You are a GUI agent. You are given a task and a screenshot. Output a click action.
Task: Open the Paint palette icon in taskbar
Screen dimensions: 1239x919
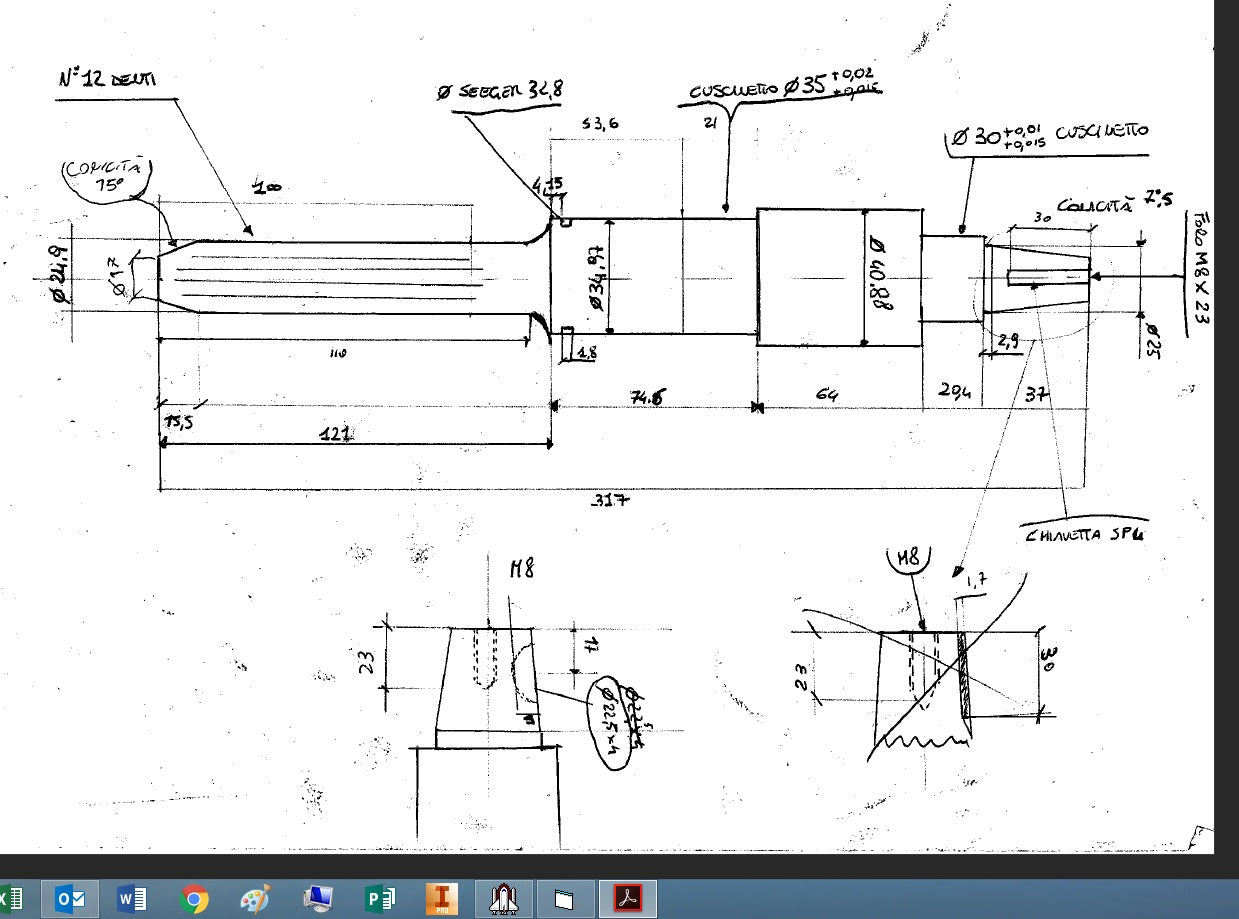click(255, 899)
